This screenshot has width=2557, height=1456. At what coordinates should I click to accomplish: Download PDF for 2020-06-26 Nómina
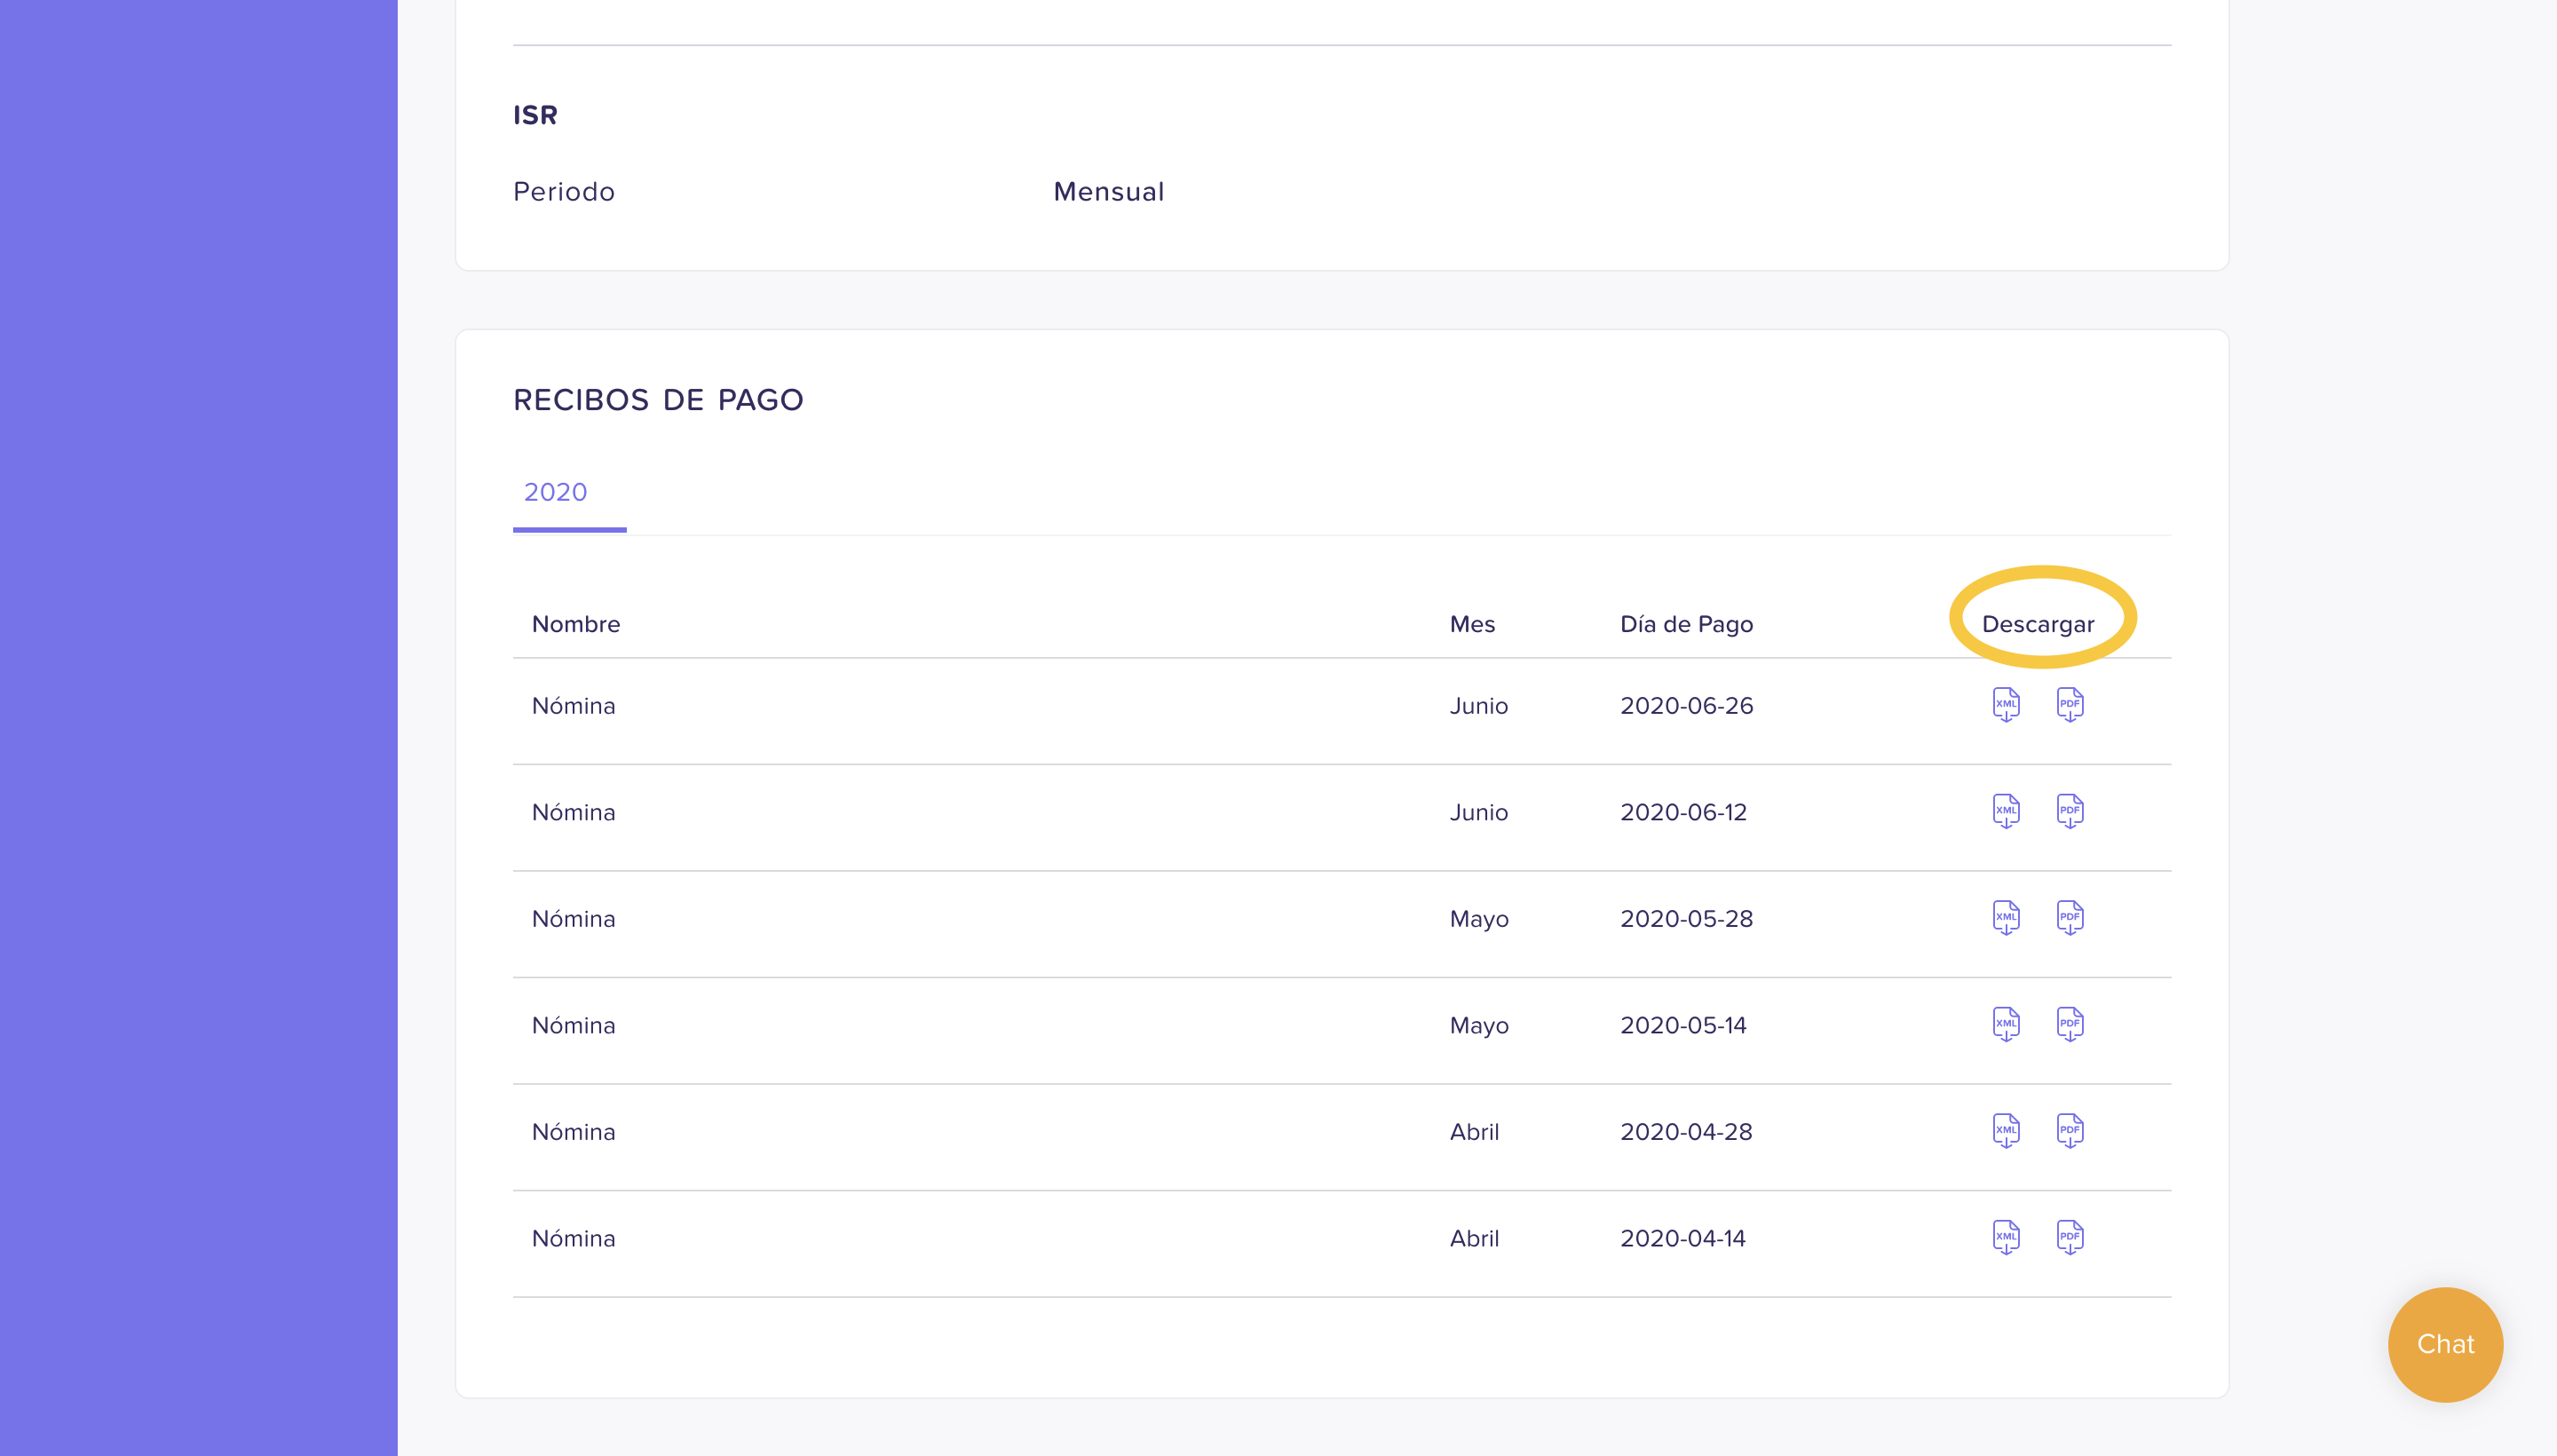tap(2070, 705)
